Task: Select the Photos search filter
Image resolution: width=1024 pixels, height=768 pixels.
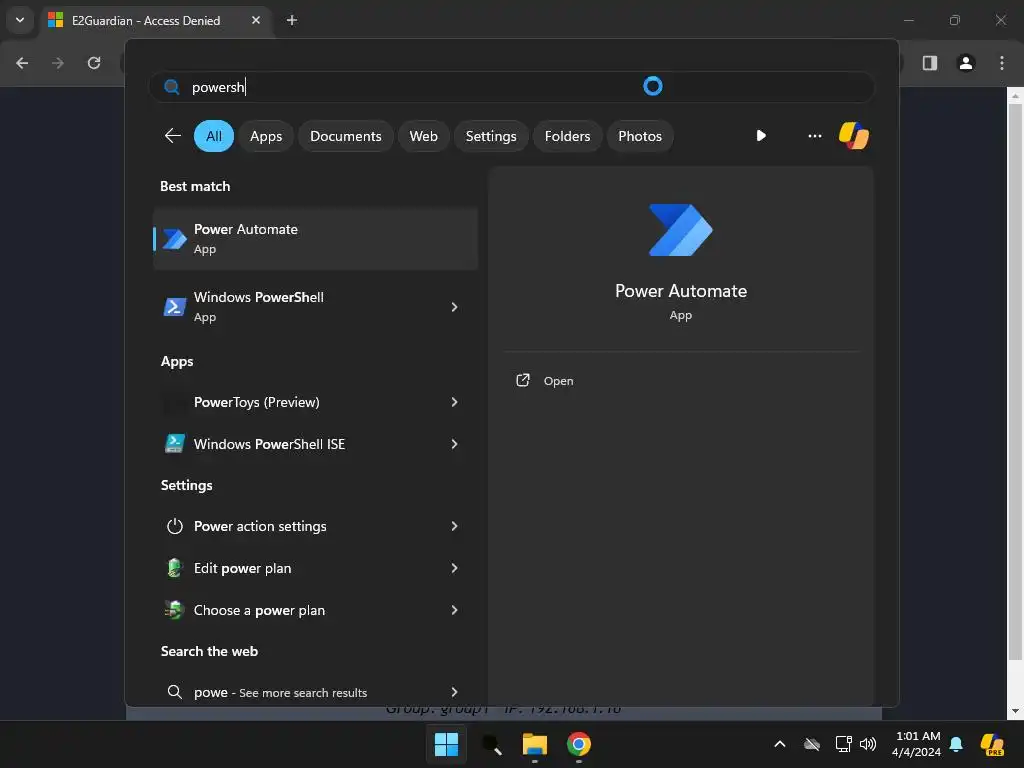Action: (x=640, y=136)
